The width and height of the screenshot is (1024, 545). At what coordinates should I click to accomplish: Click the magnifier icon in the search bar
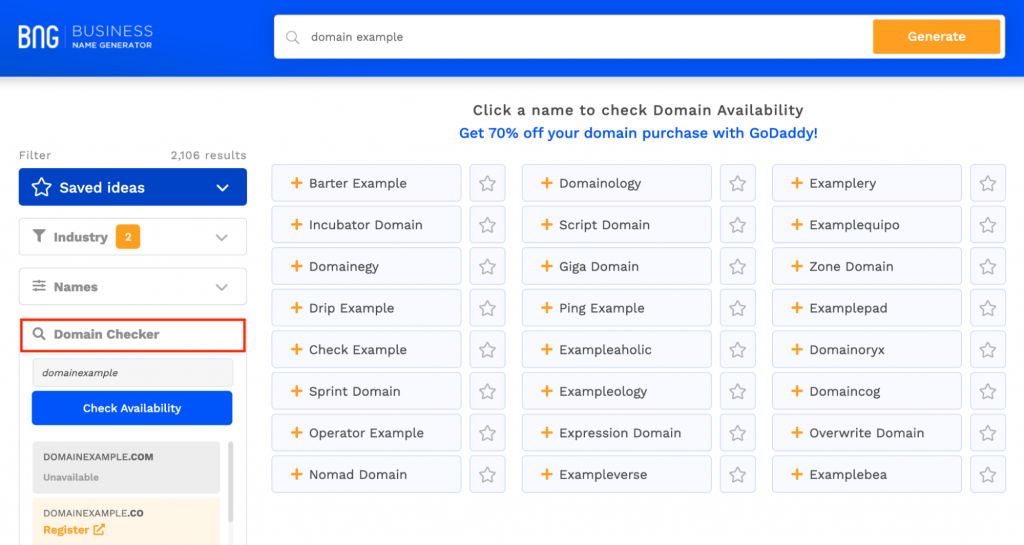click(293, 37)
